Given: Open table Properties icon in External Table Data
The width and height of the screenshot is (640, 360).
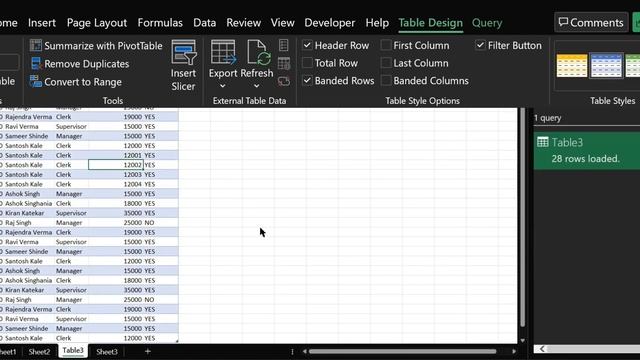Looking at the screenshot, I should coord(284,45).
